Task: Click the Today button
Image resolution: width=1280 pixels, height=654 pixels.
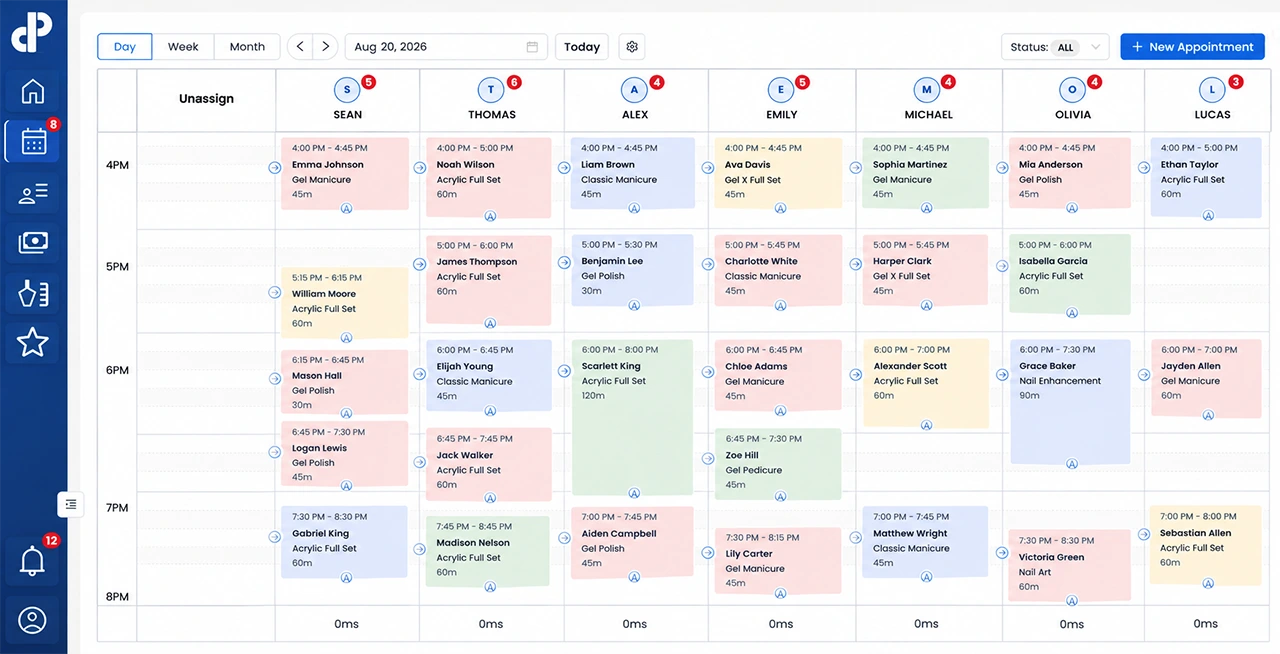Action: pos(582,47)
